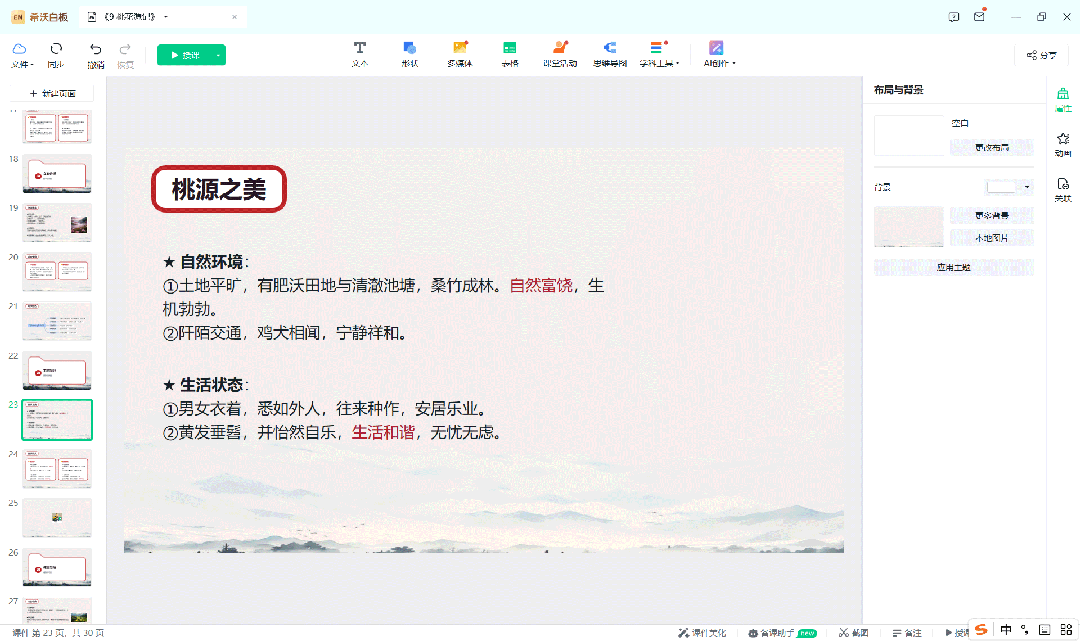Click the Undo (撤销) arrow icon
The width and height of the screenshot is (1080, 641).
tap(95, 49)
